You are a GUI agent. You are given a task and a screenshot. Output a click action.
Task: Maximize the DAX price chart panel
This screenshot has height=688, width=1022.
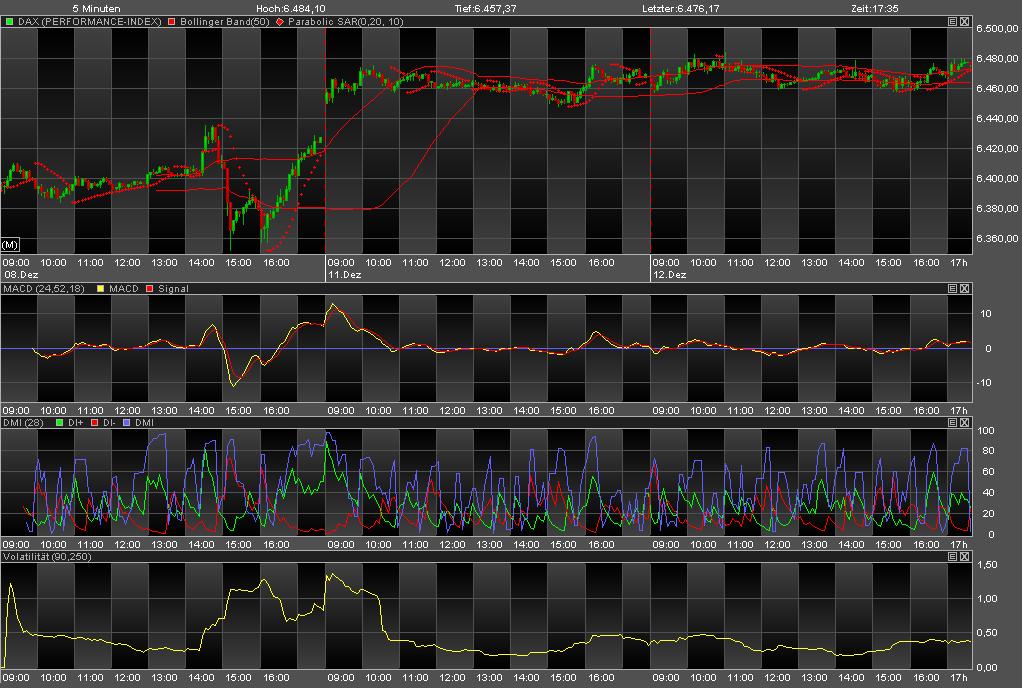(x=951, y=21)
